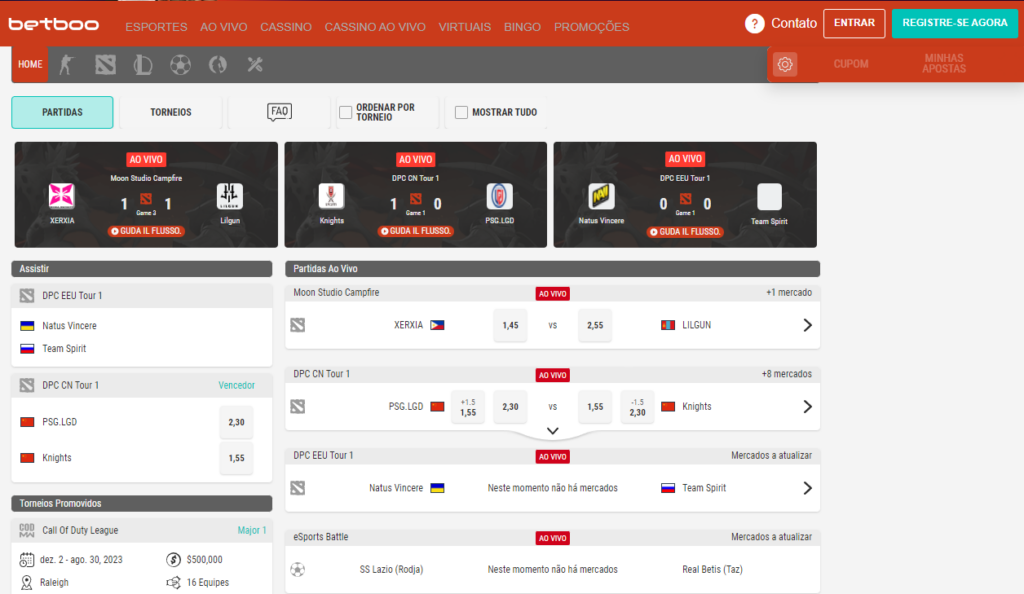Switch to the Partidas tab
The width and height of the screenshot is (1024, 594).
tap(62, 112)
